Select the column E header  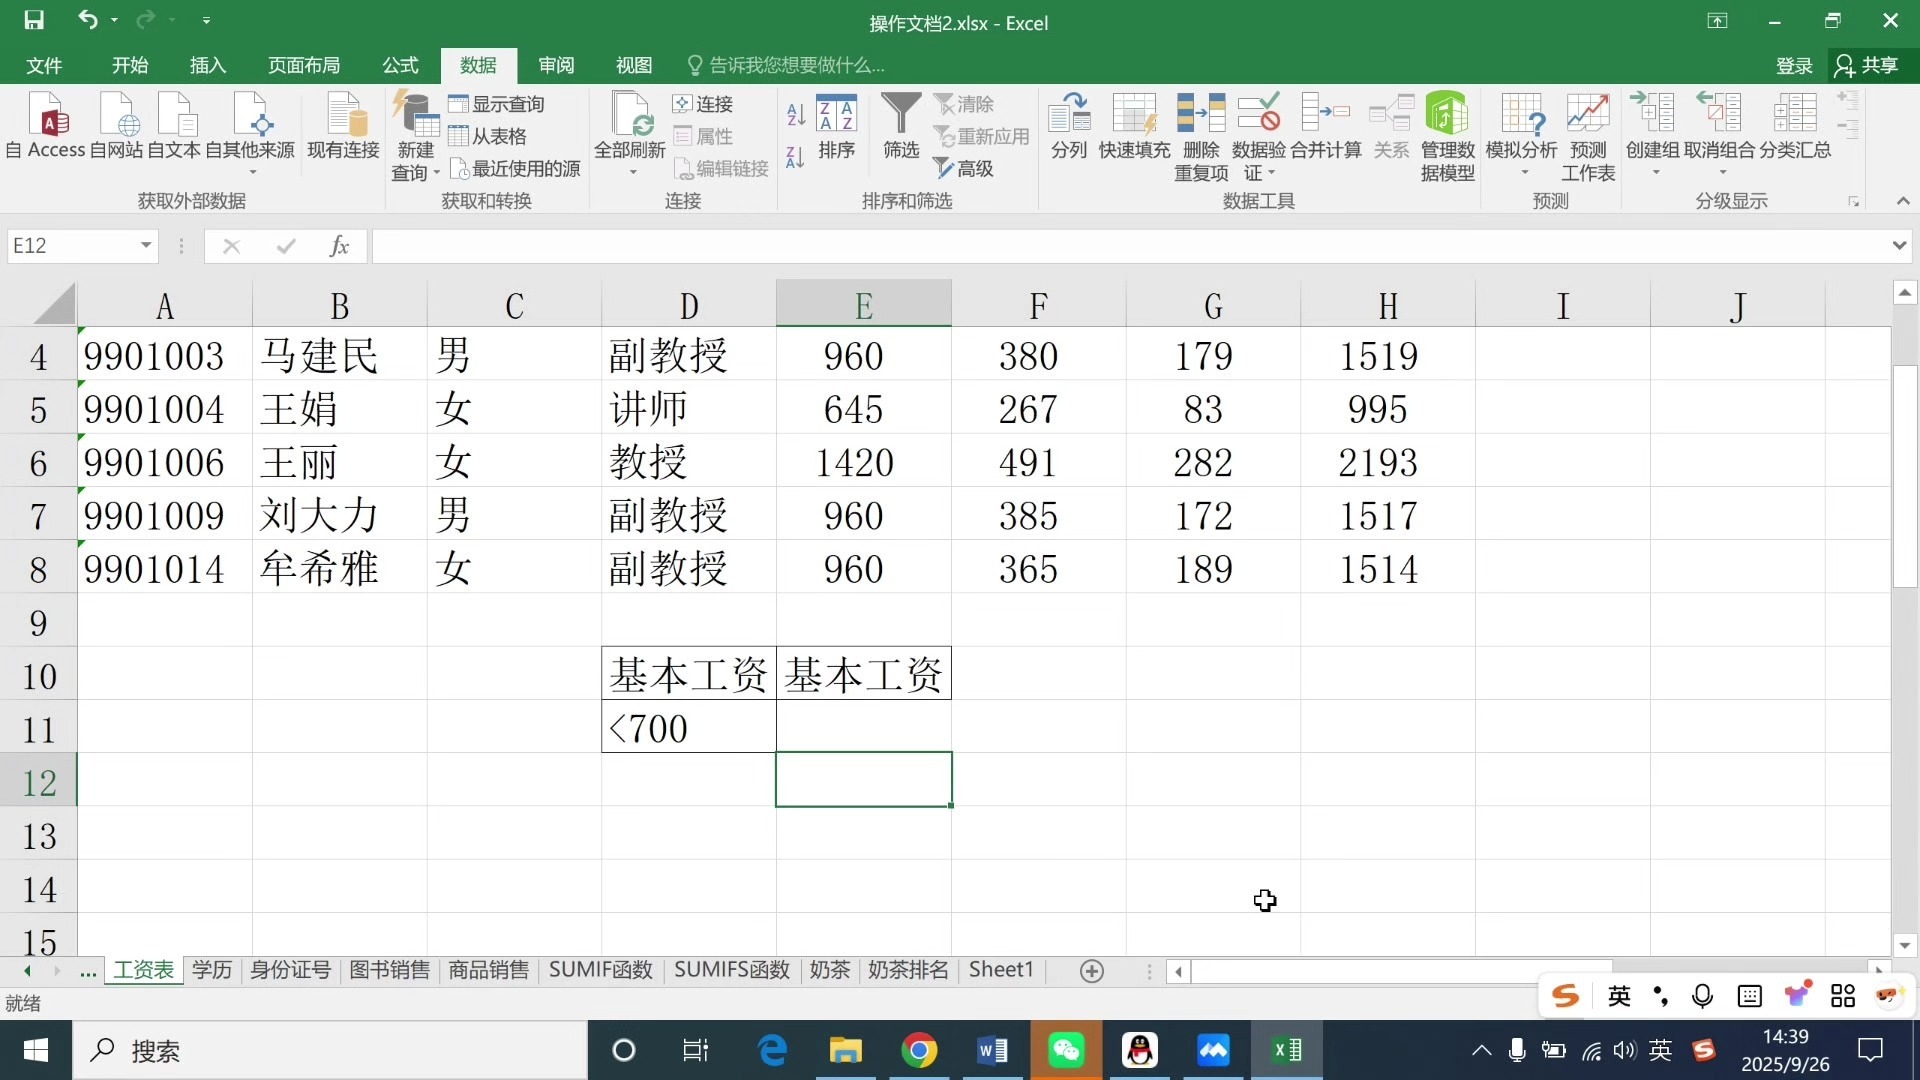point(864,306)
